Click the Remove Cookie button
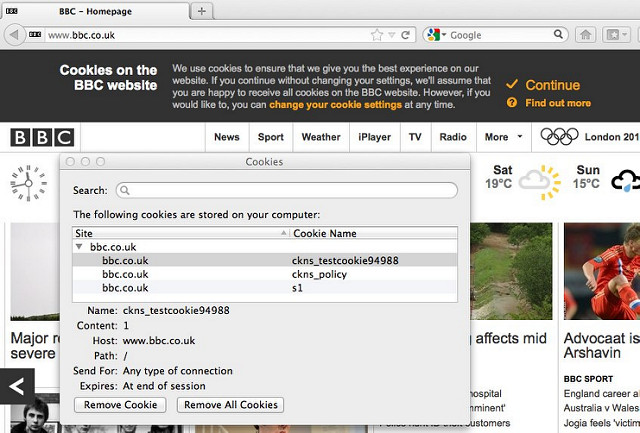Screen dimensions: 640x433 click(x=120, y=405)
